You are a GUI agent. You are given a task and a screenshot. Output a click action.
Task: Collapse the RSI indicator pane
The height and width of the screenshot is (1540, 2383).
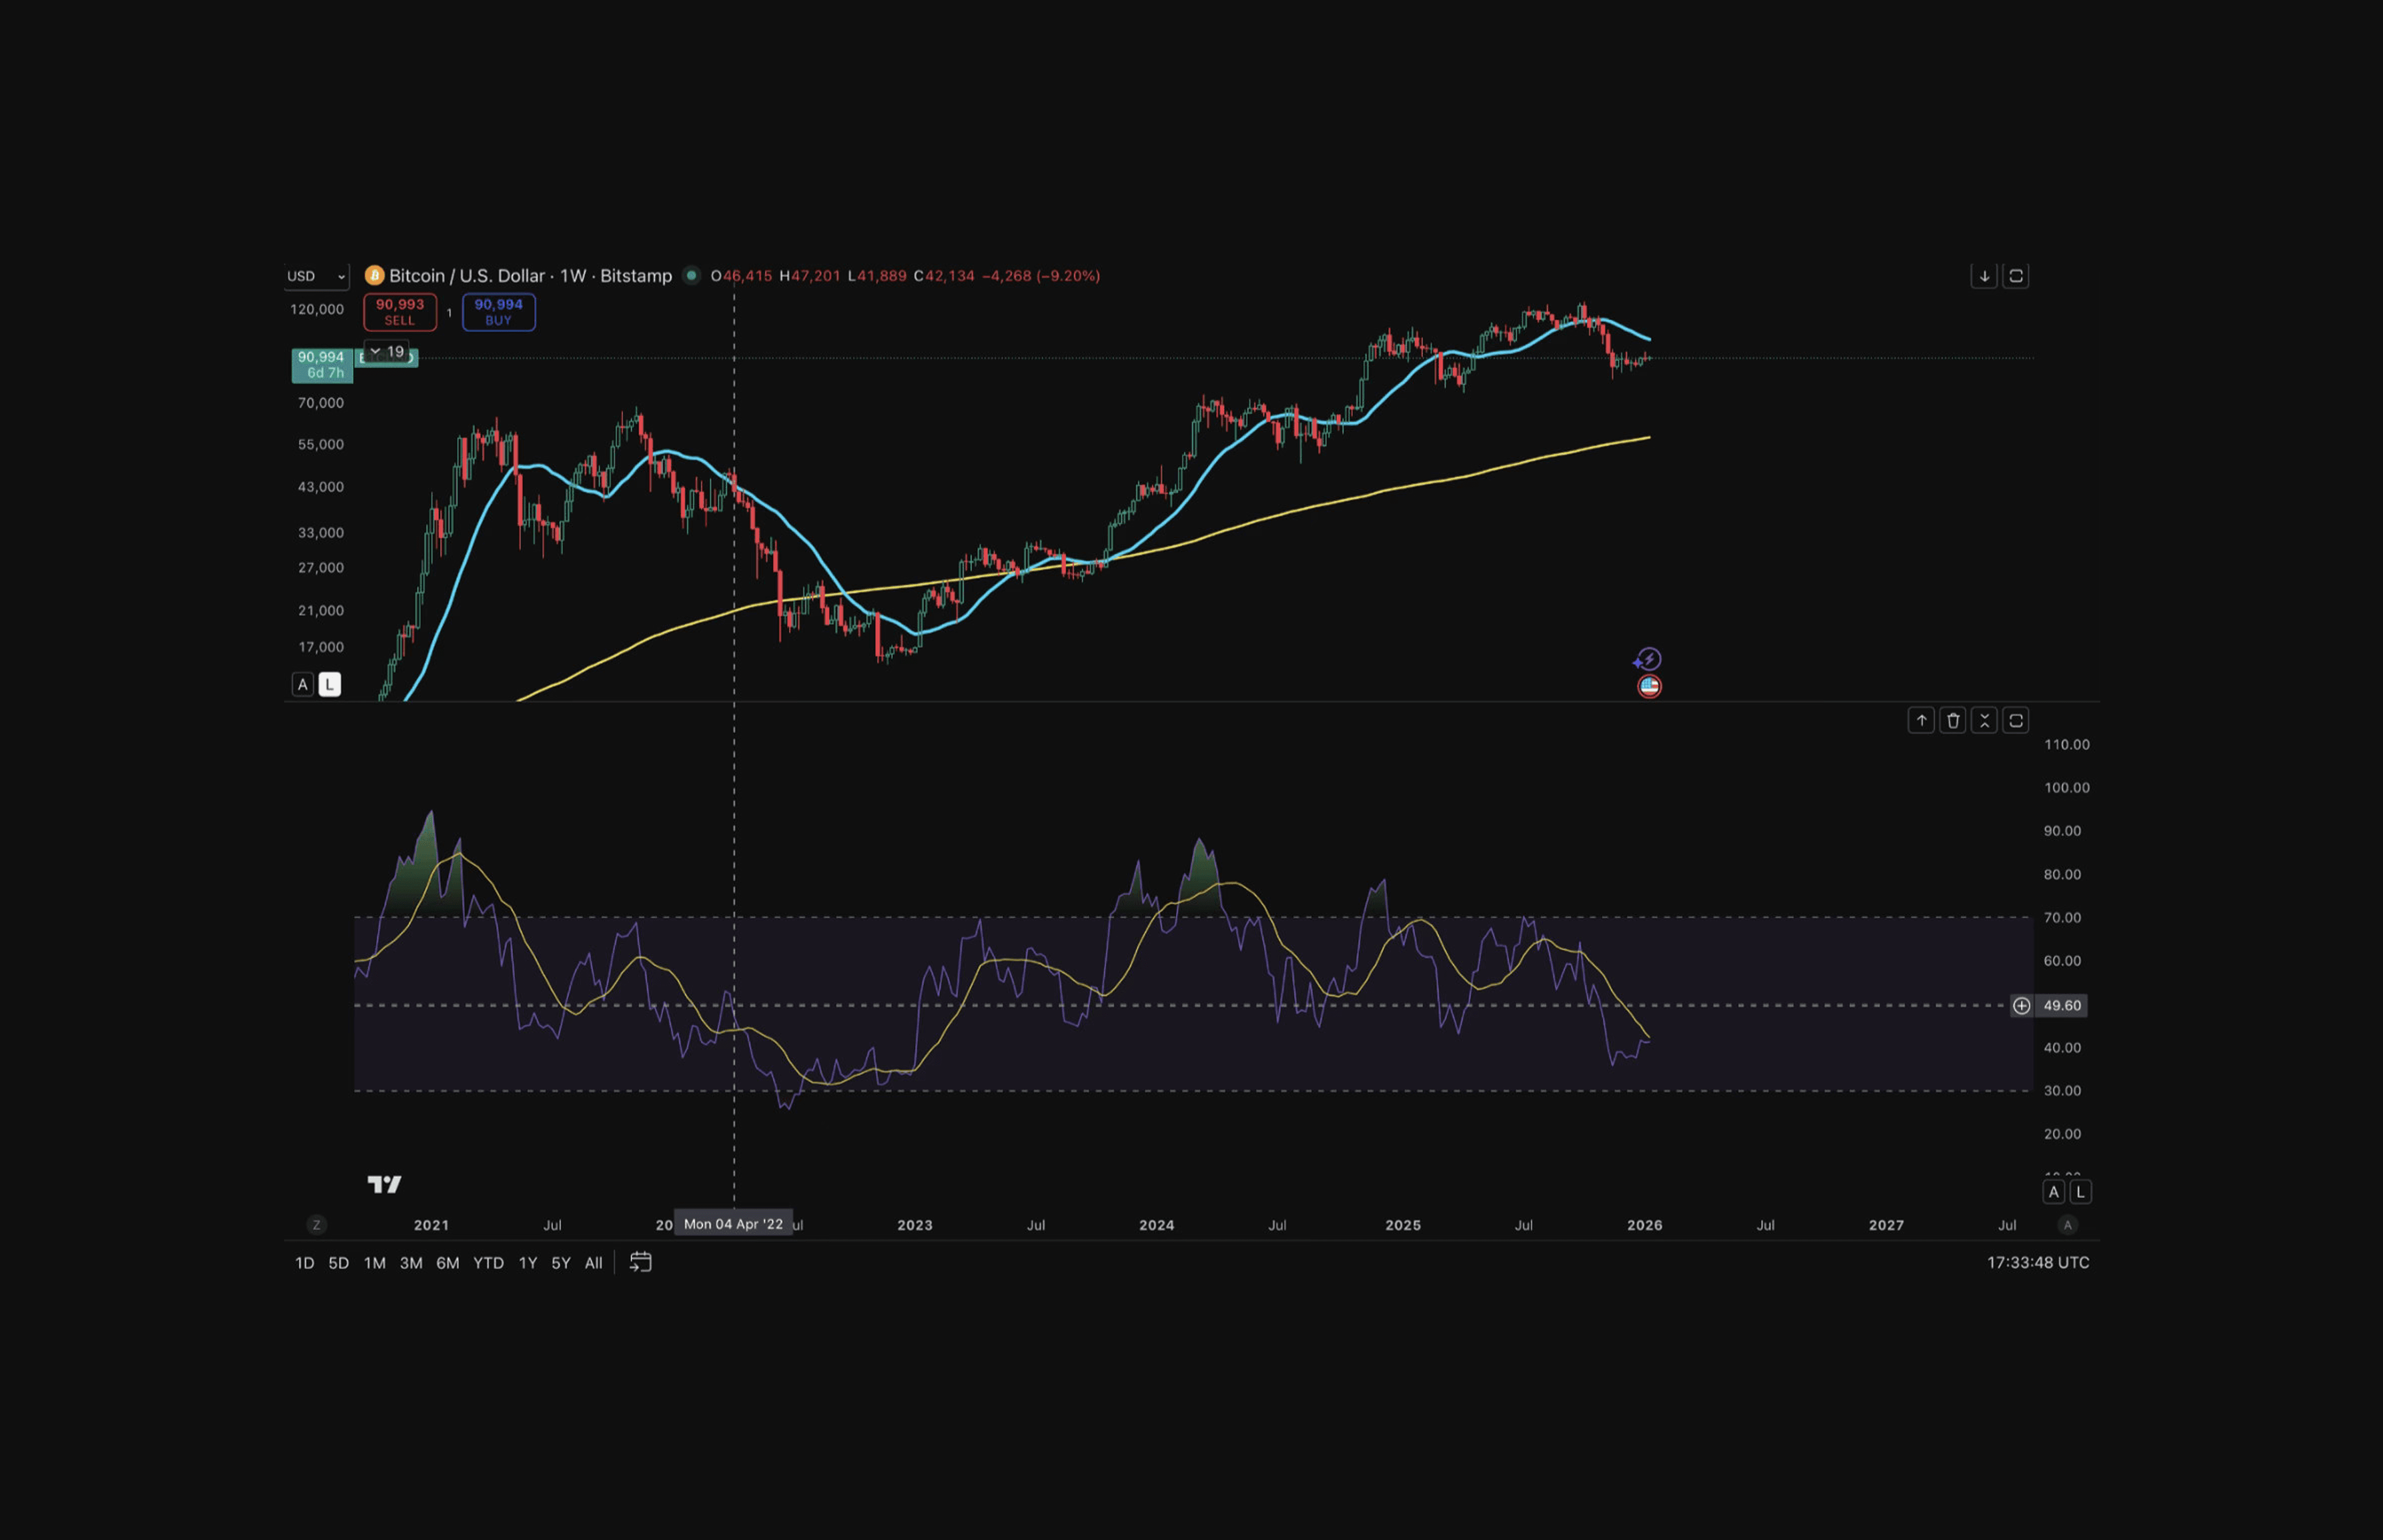tap(1985, 720)
